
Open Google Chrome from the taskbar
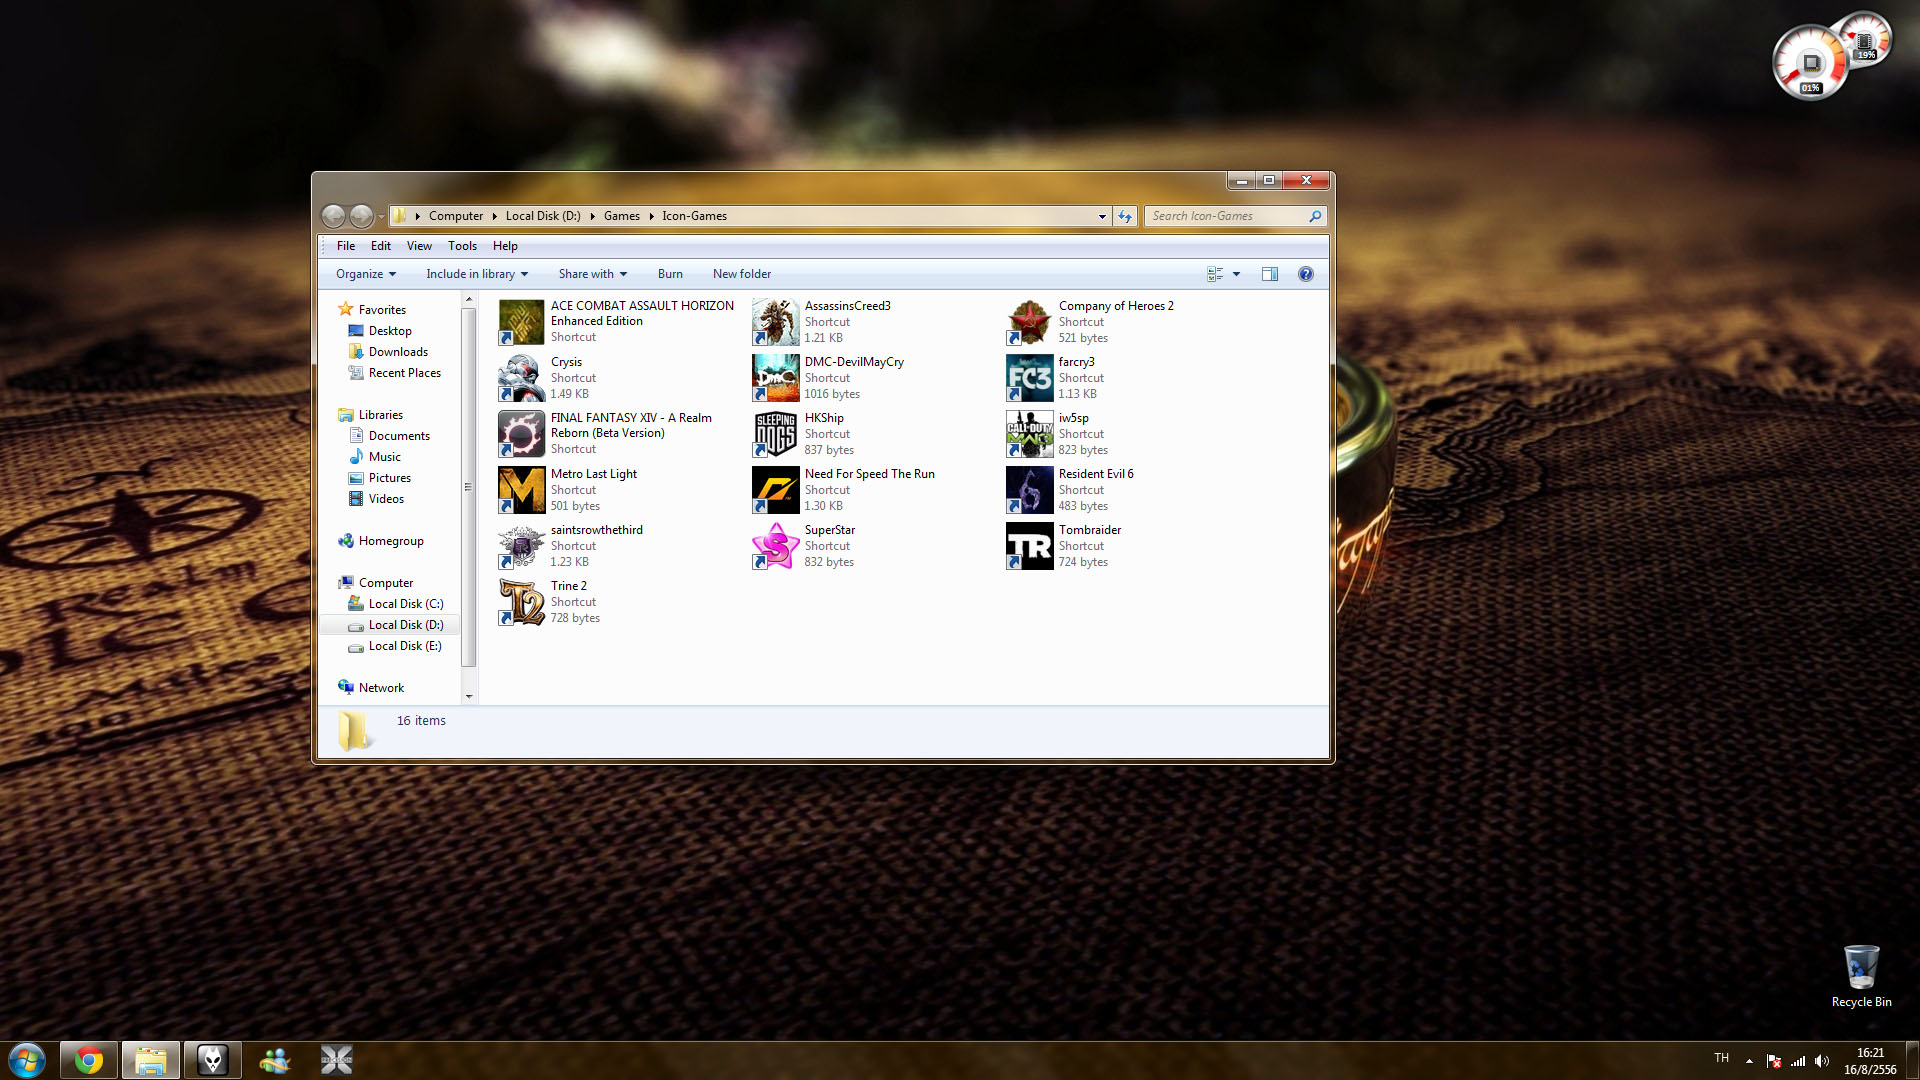(89, 1060)
